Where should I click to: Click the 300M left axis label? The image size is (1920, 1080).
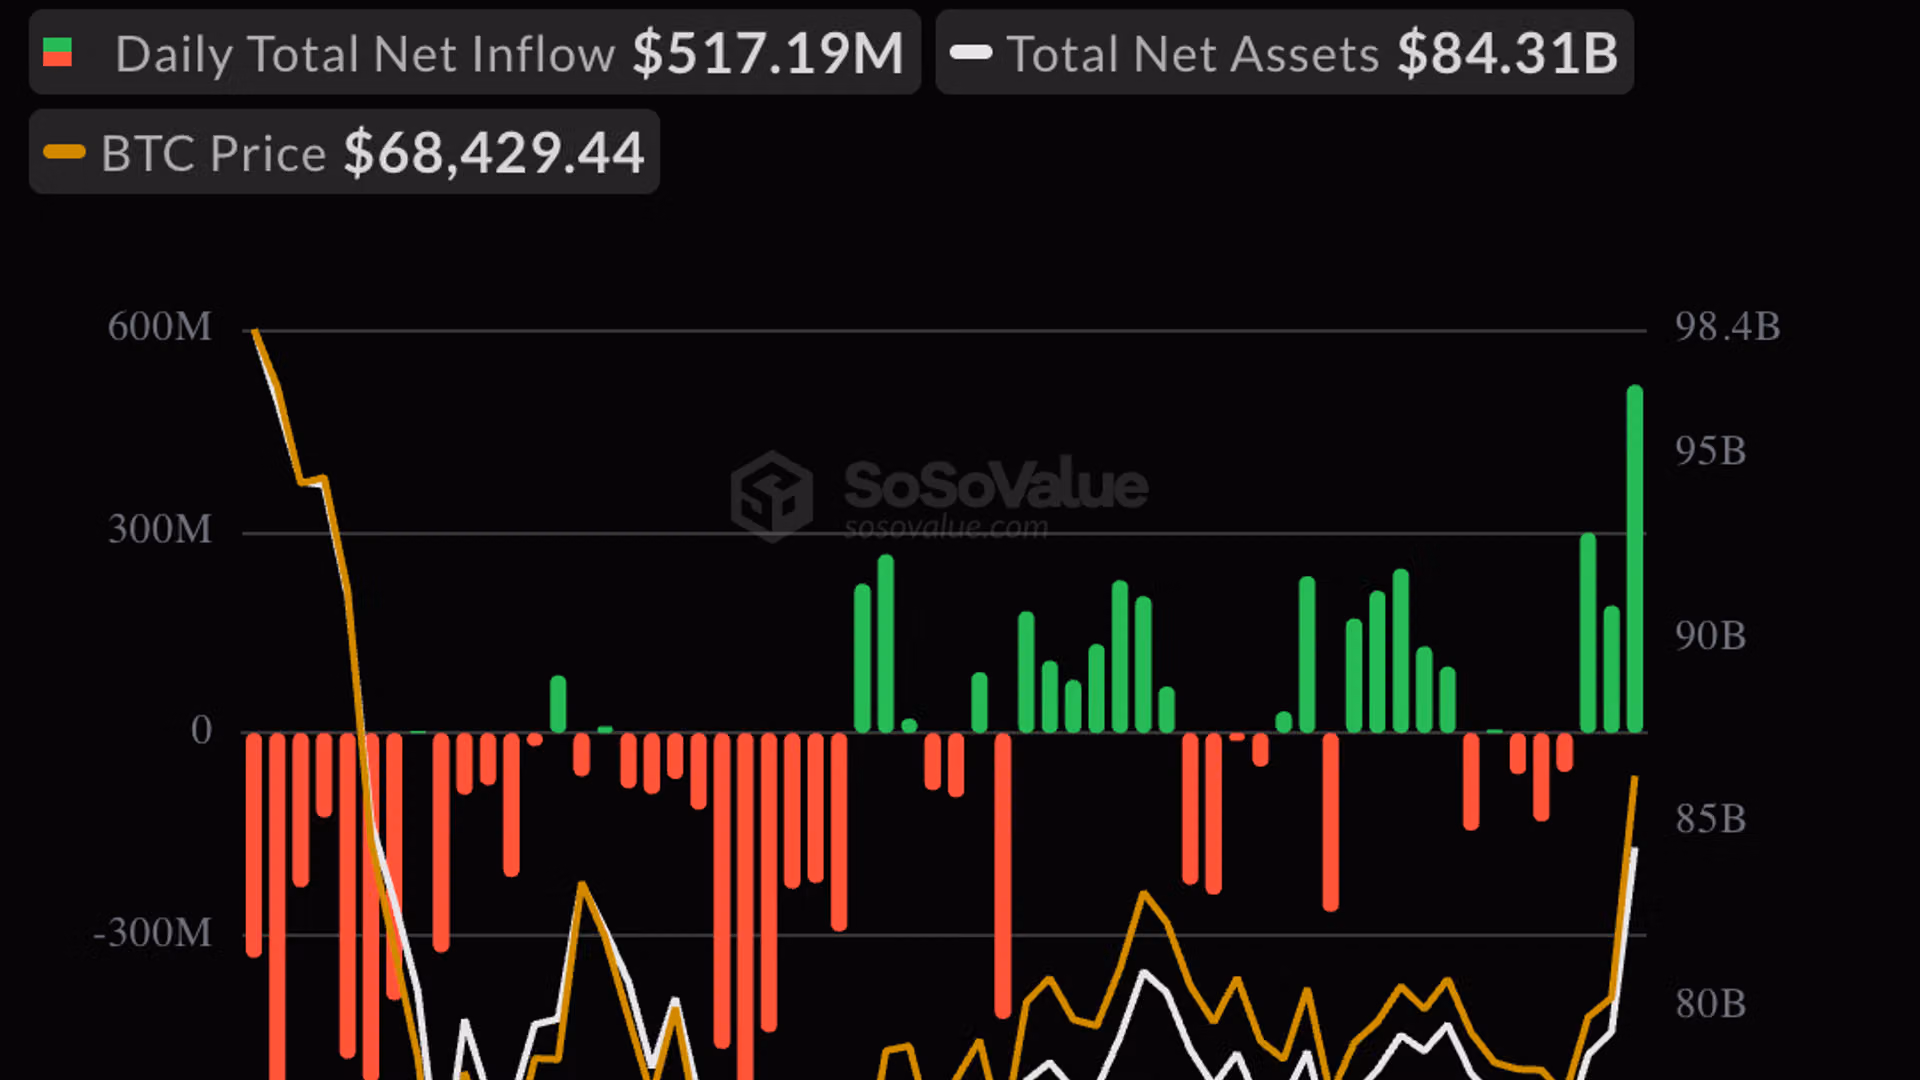[x=160, y=529]
